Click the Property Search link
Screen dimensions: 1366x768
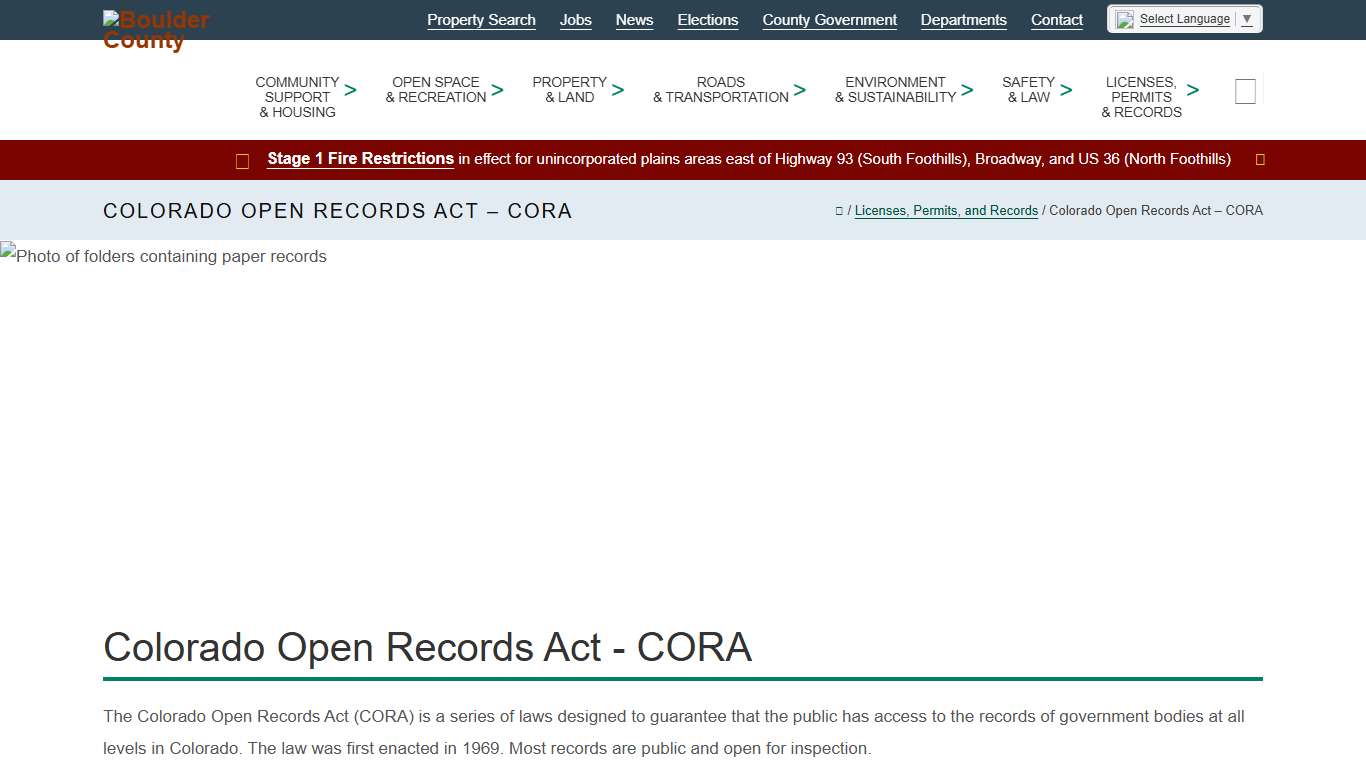click(481, 20)
